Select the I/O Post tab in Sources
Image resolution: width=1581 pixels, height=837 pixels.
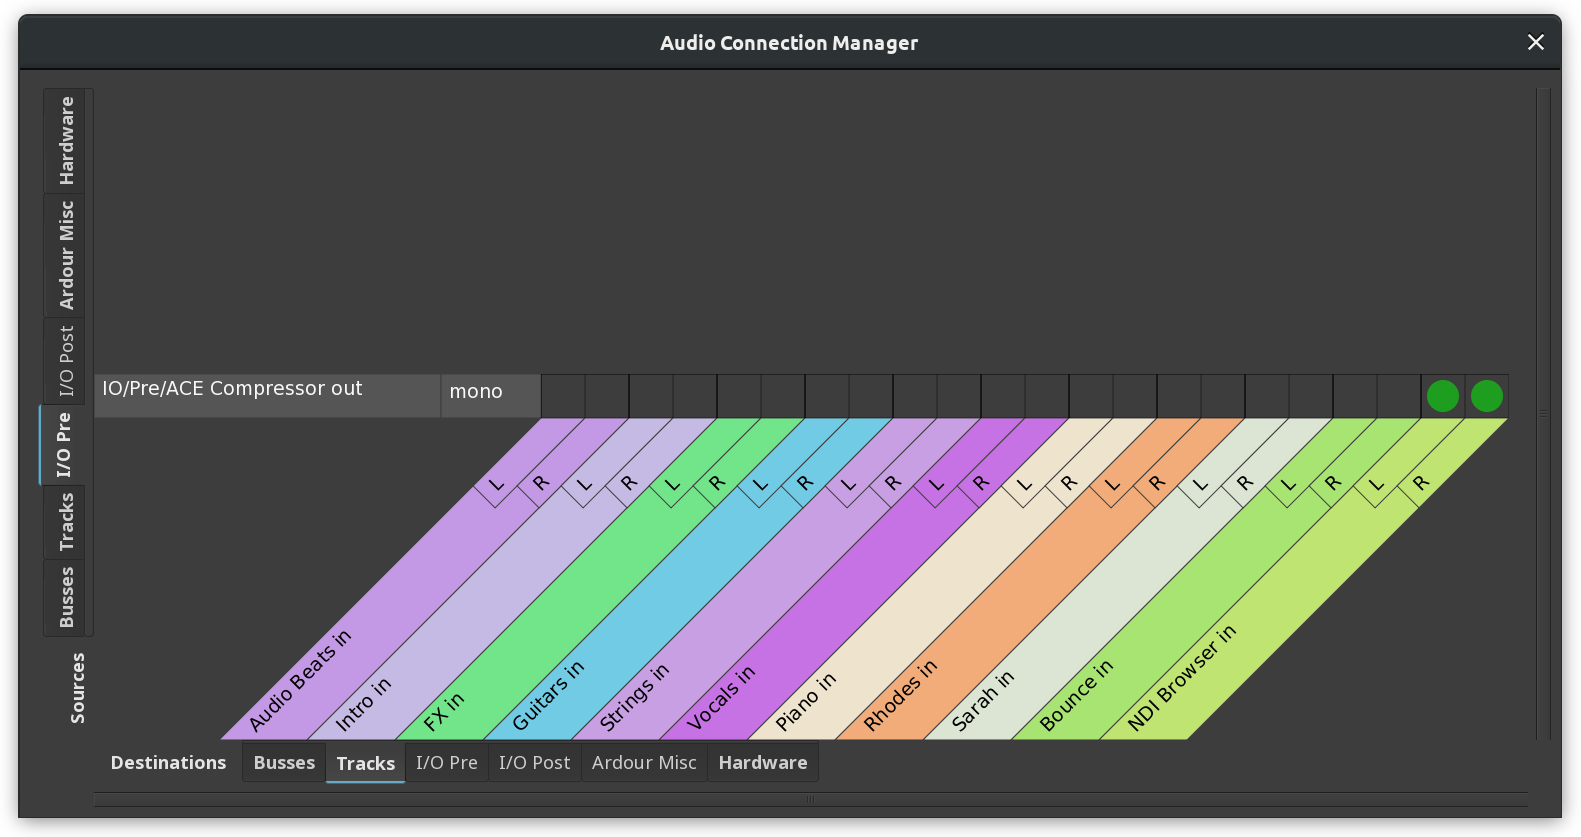click(66, 361)
